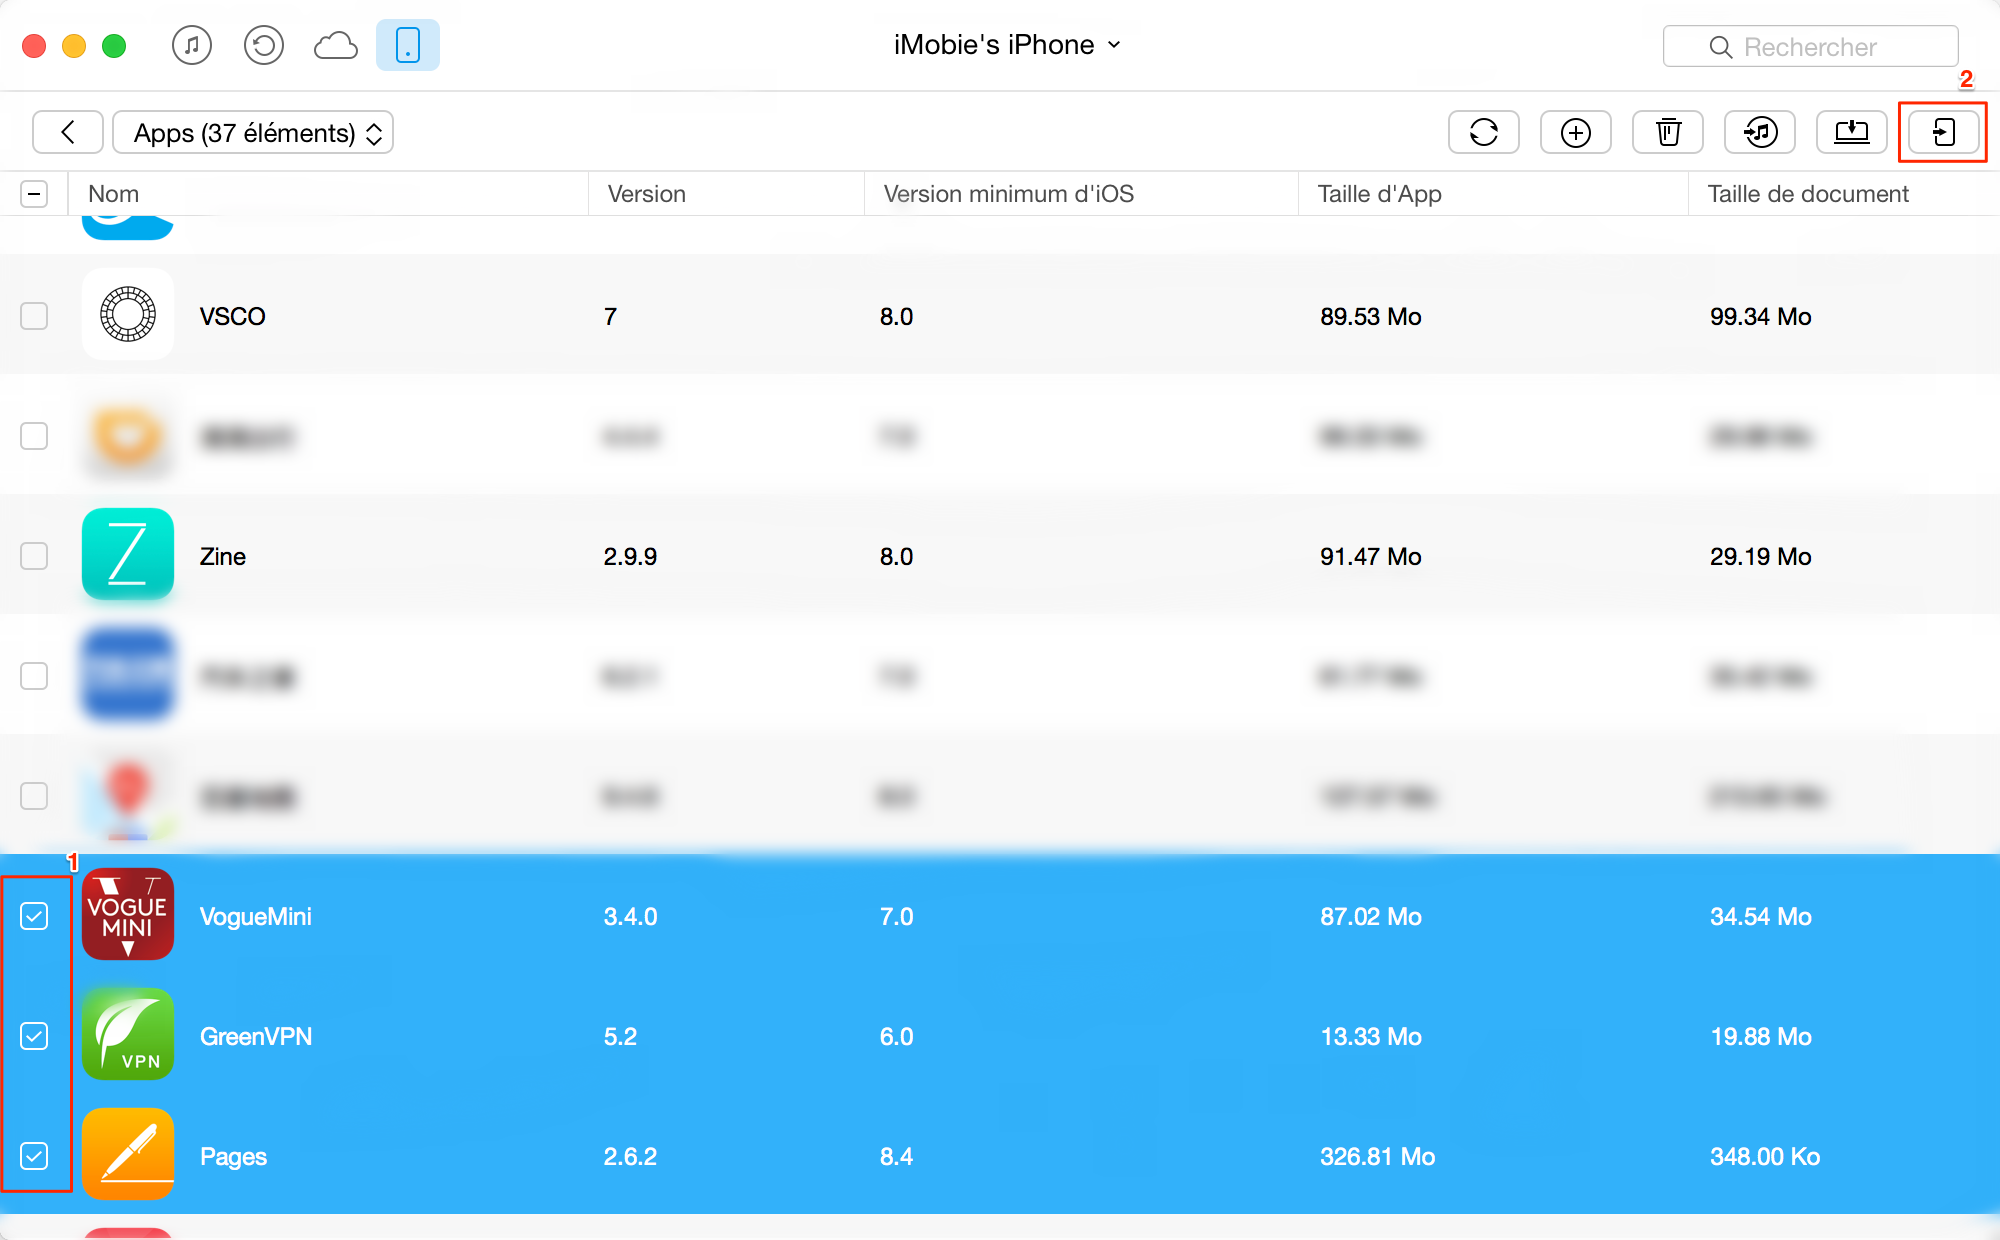Image resolution: width=2000 pixels, height=1240 pixels.
Task: Go back with the left arrow button
Action: pyautogui.click(x=68, y=132)
